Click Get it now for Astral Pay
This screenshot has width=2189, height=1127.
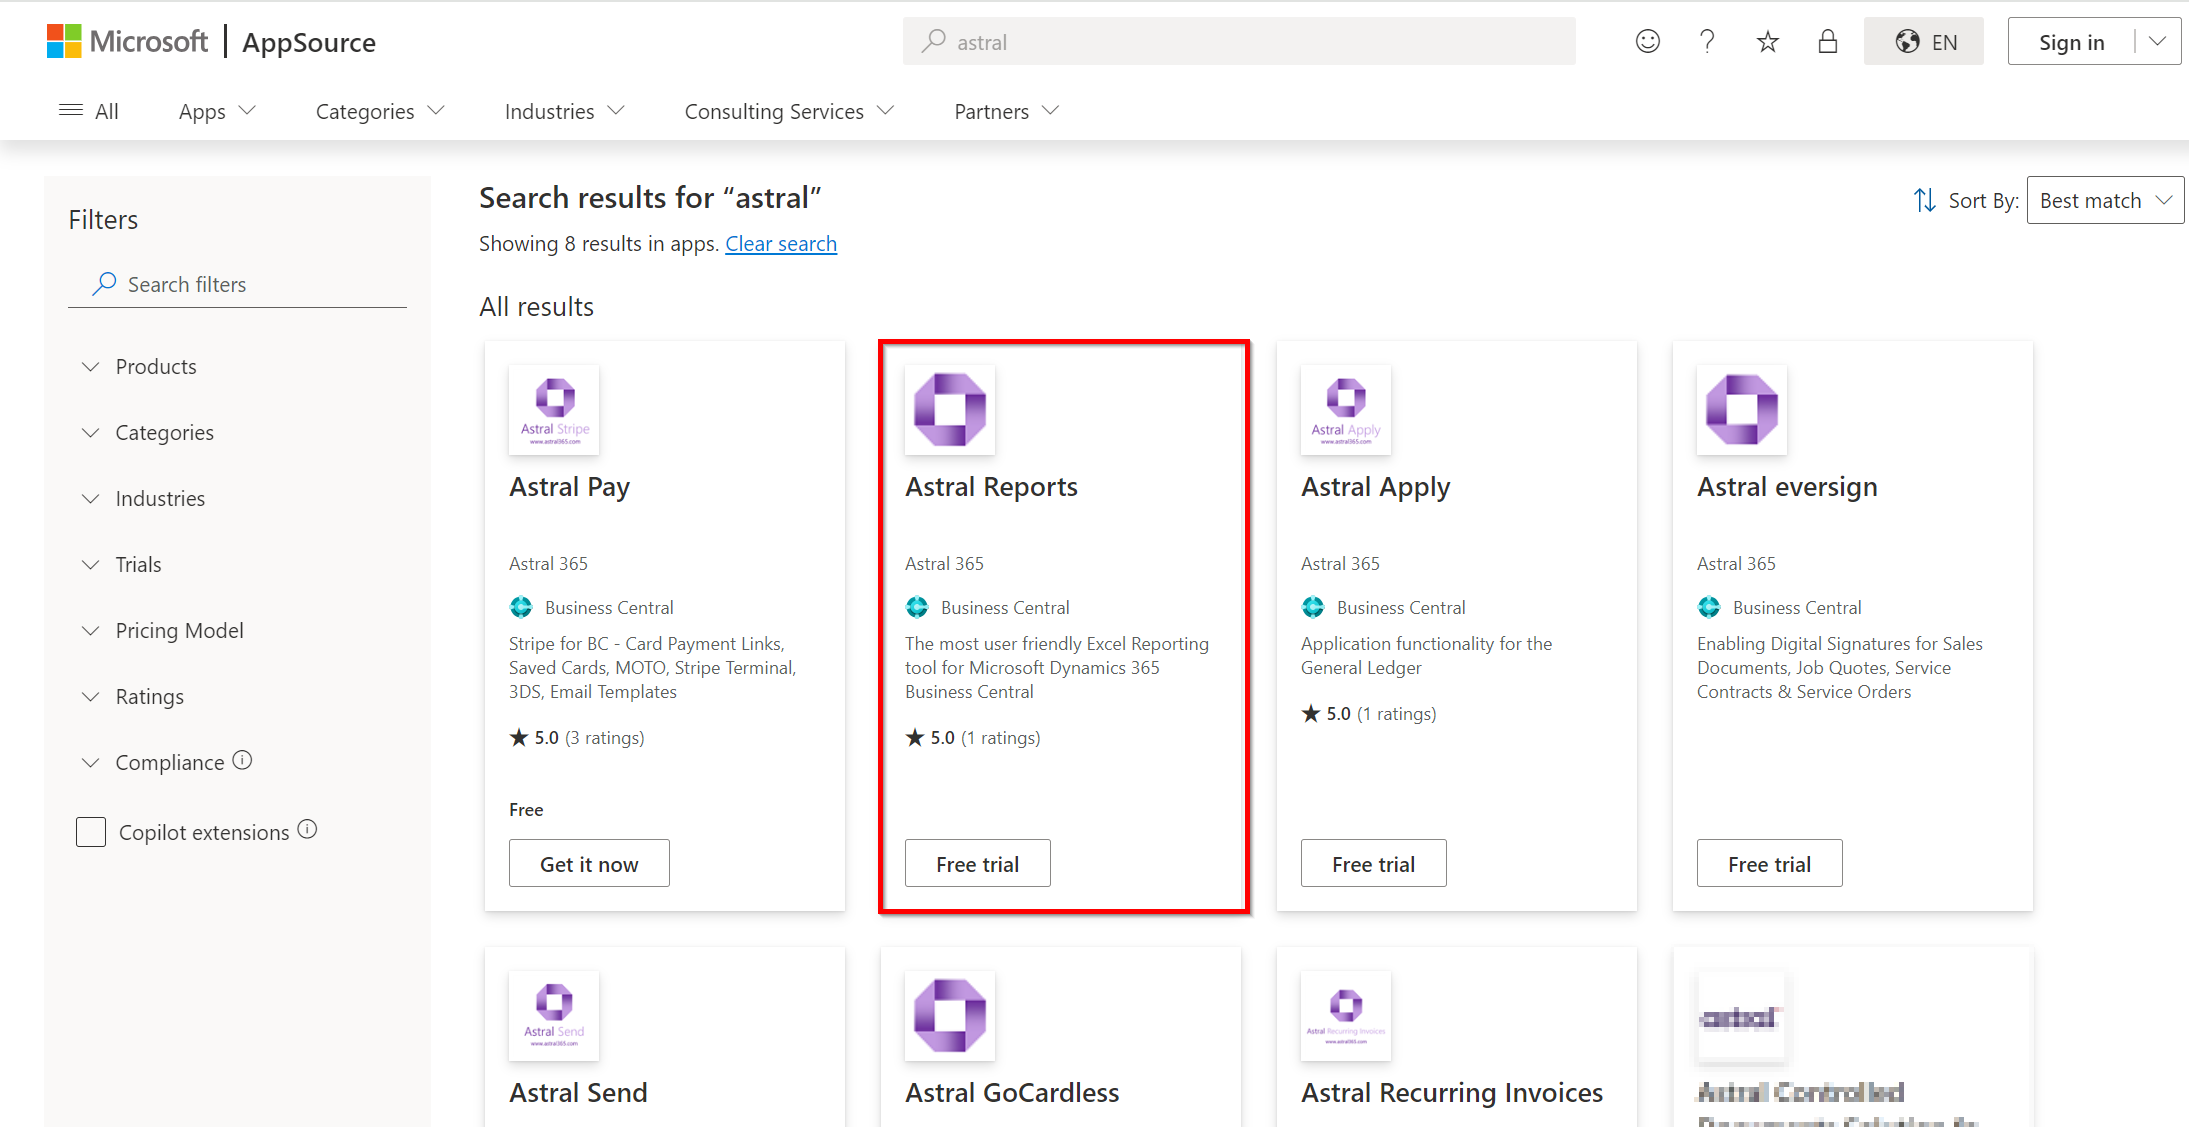[x=589, y=863]
